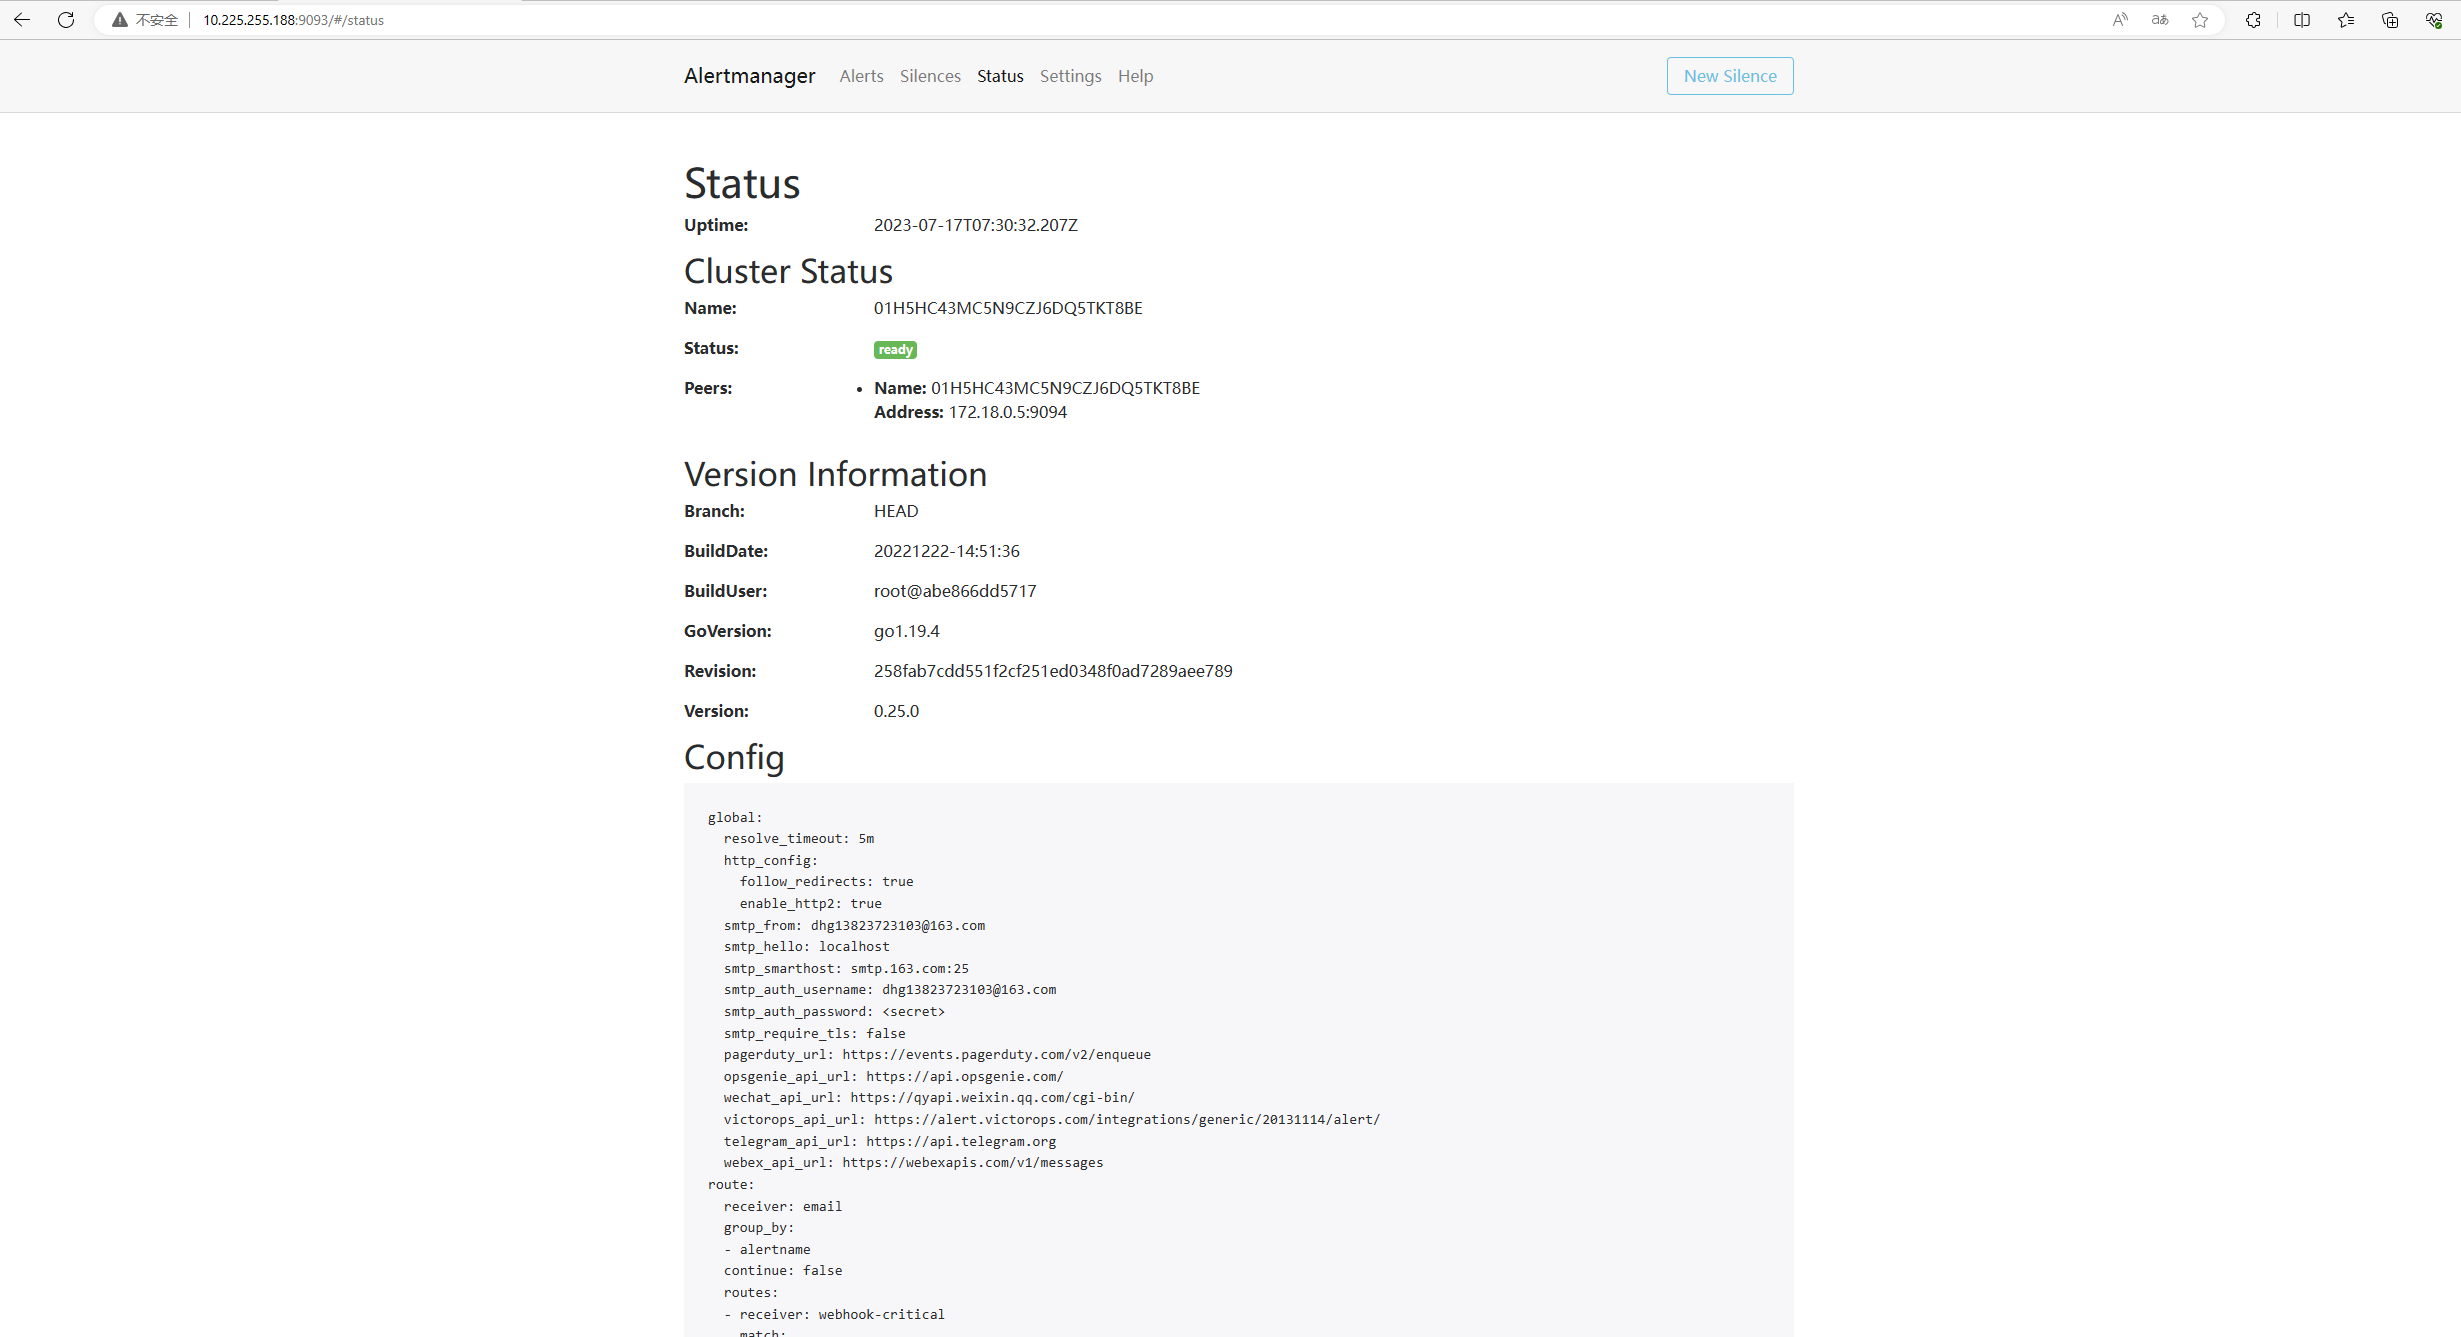Screen dimensions: 2461x1337
Task: Open Alertmanager Settings
Action: (x=1070, y=75)
